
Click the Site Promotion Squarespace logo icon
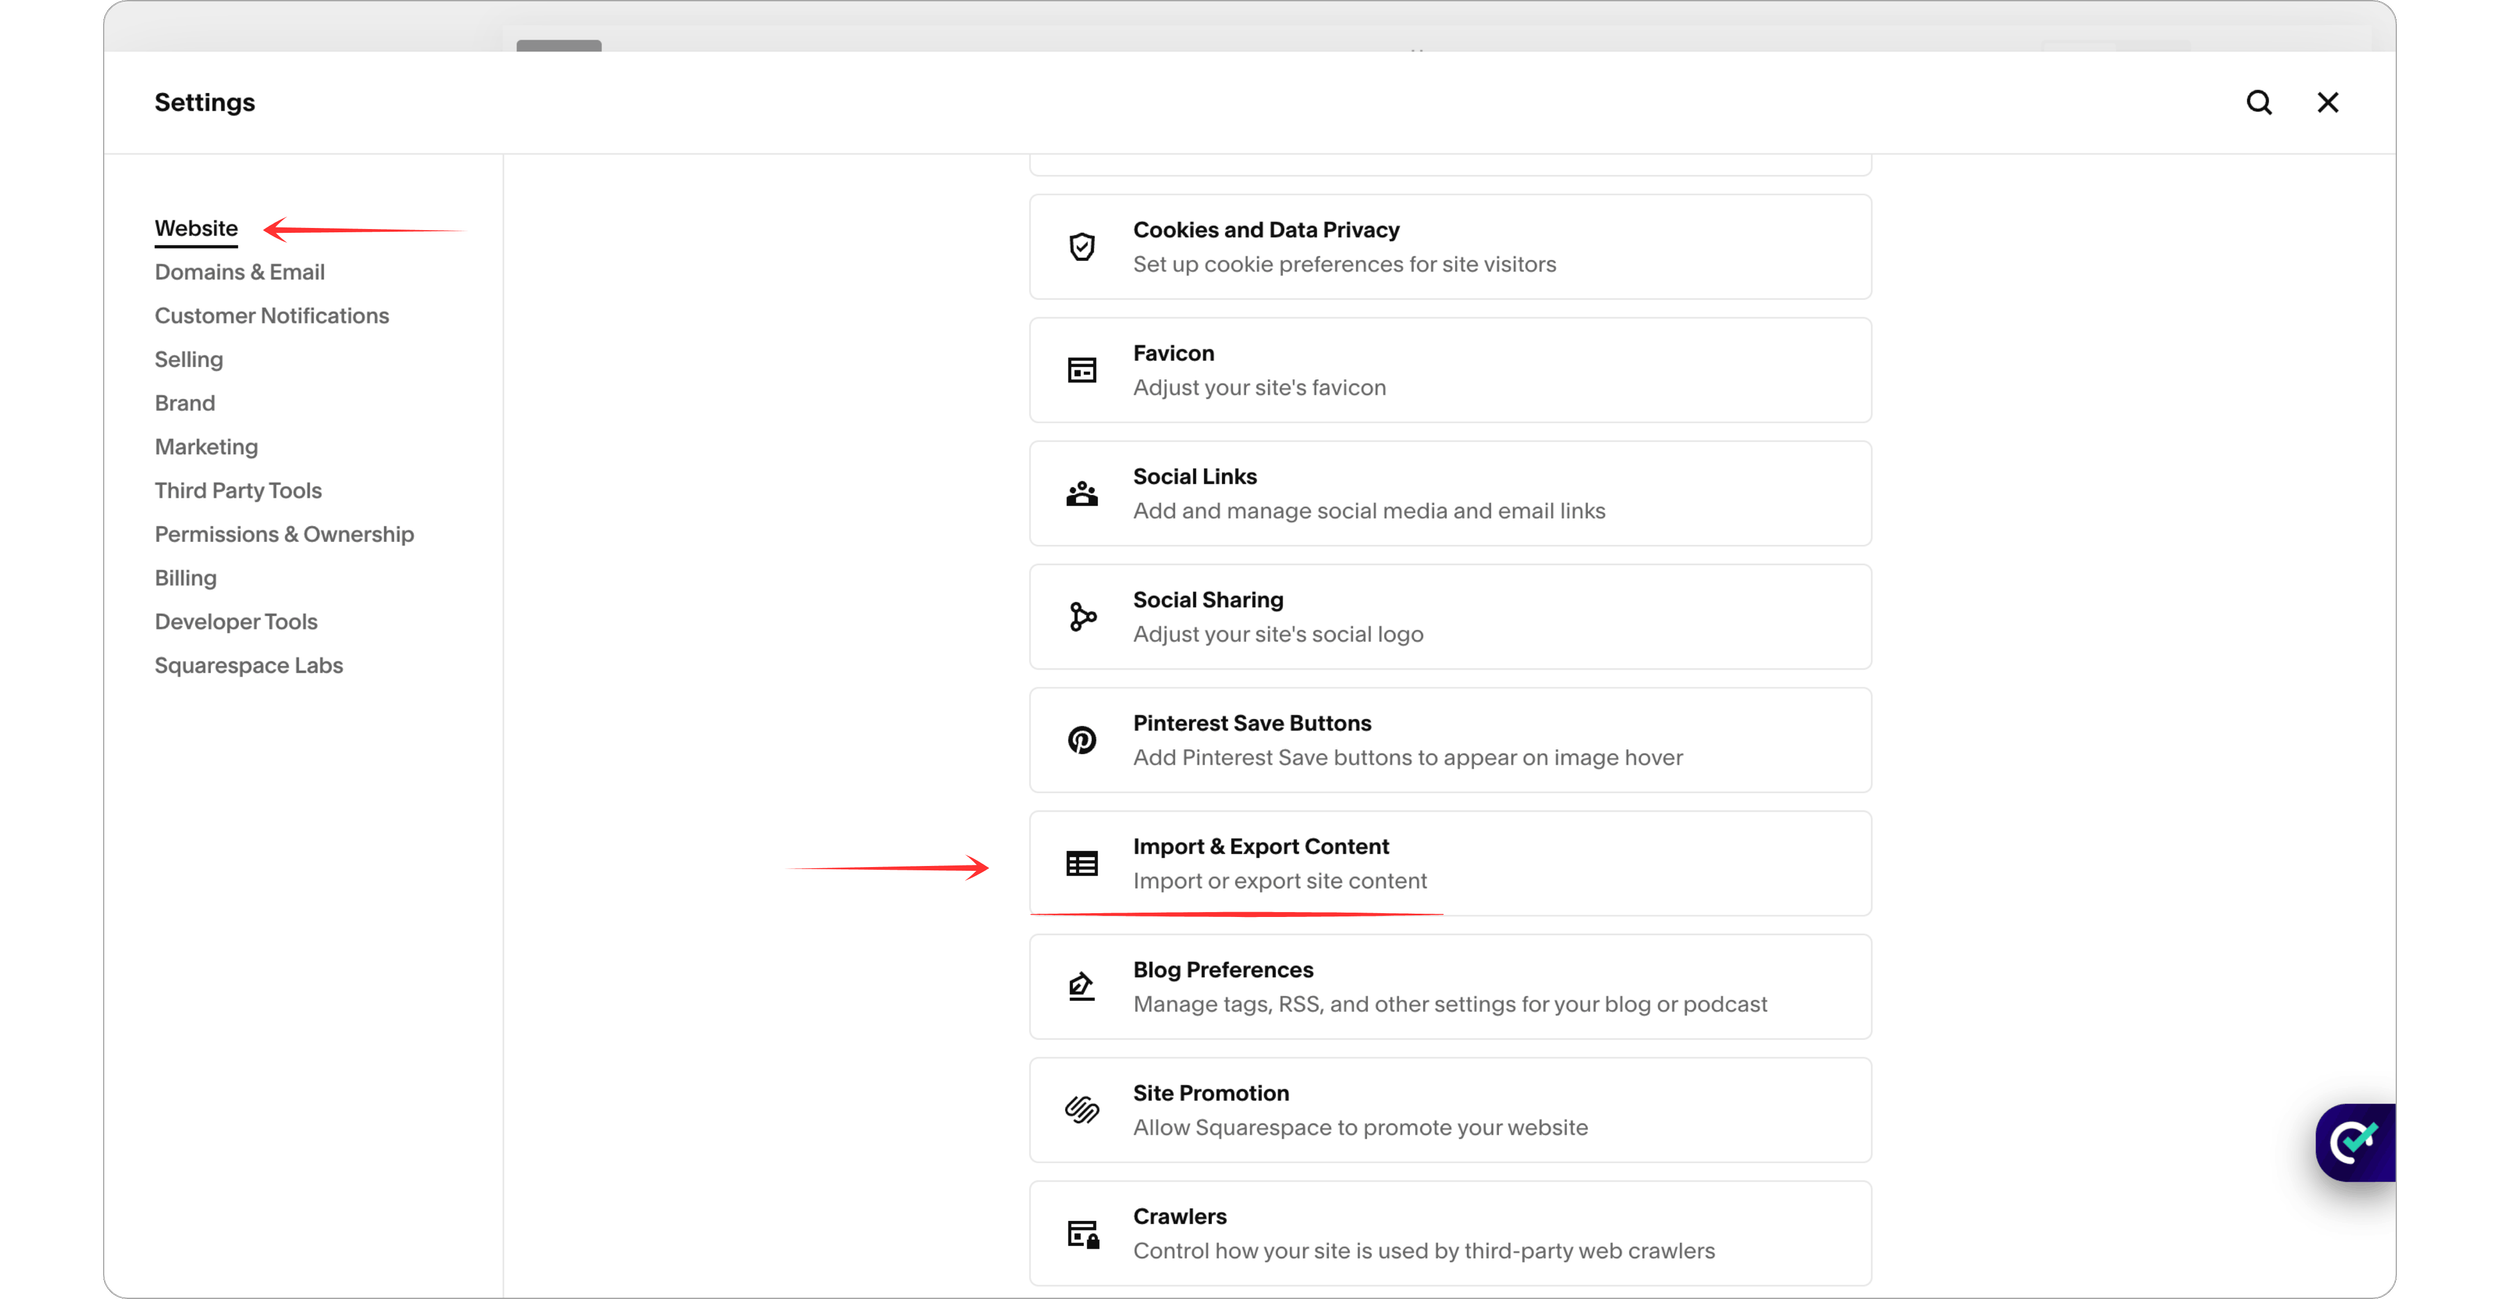(1081, 1110)
